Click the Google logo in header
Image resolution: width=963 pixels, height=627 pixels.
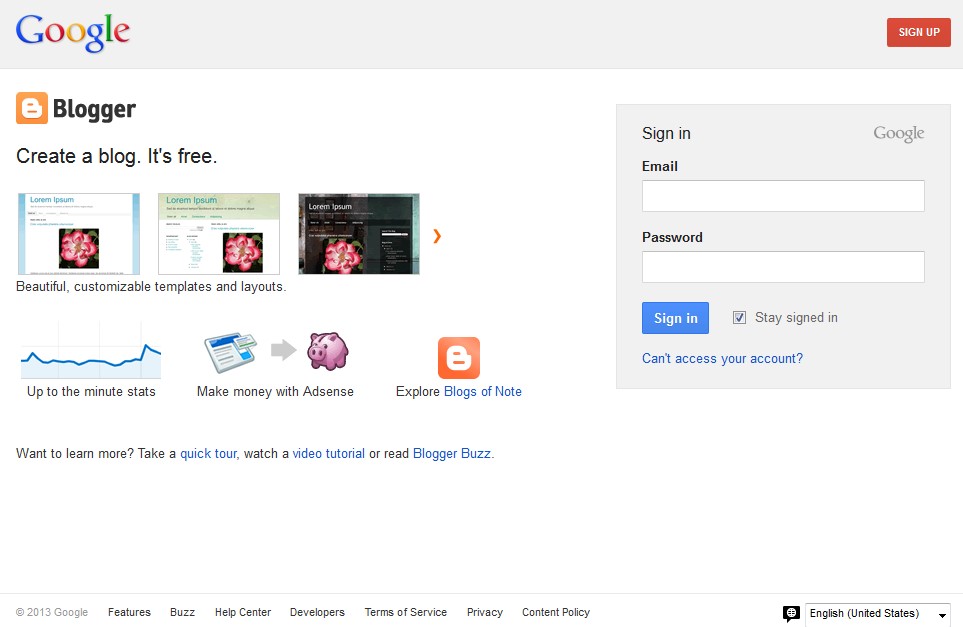73,32
